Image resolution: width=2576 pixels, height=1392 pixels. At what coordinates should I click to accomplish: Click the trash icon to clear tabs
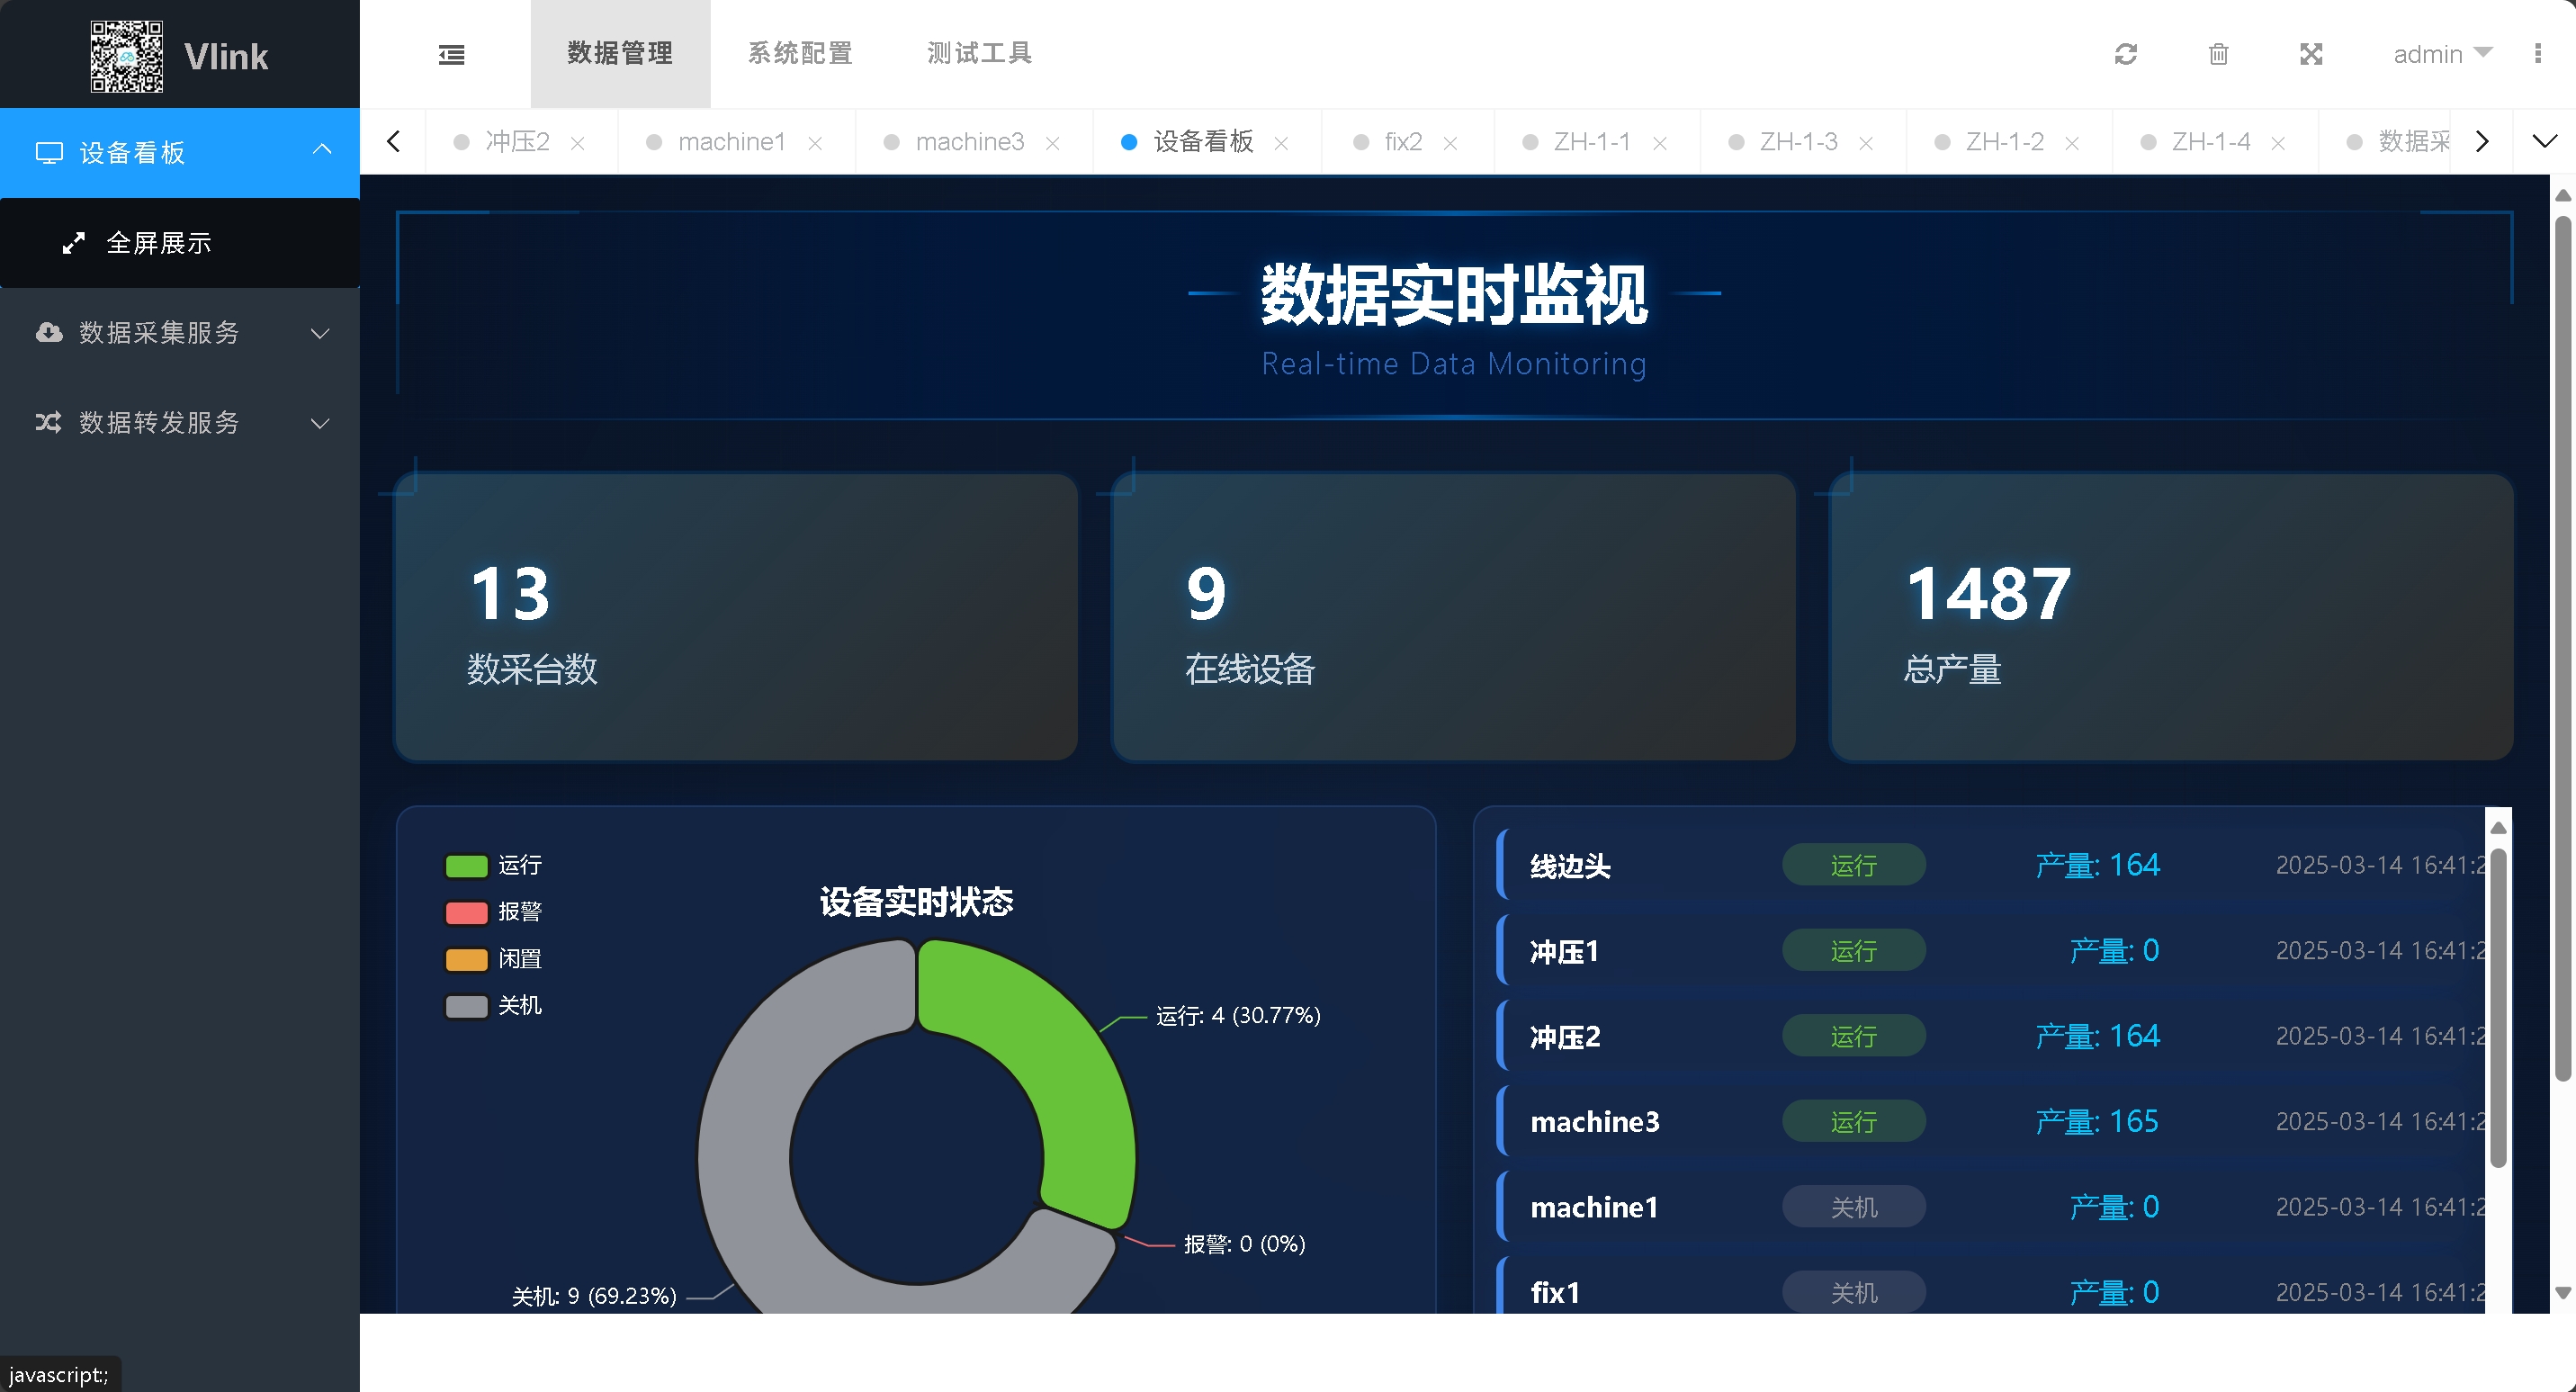tap(2218, 54)
